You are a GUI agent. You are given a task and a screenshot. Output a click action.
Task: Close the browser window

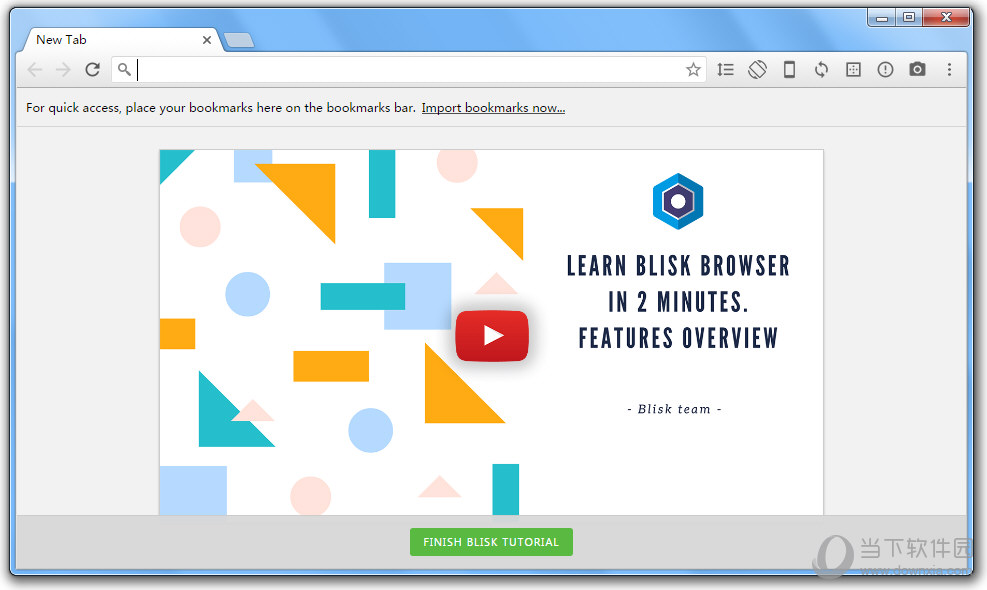pos(946,18)
